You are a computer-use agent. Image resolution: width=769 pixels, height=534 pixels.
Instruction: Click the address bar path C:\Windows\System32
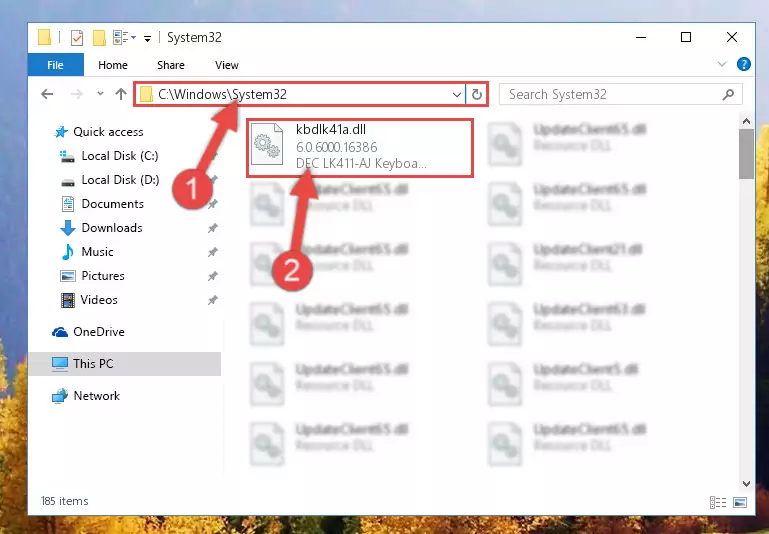tap(222, 94)
